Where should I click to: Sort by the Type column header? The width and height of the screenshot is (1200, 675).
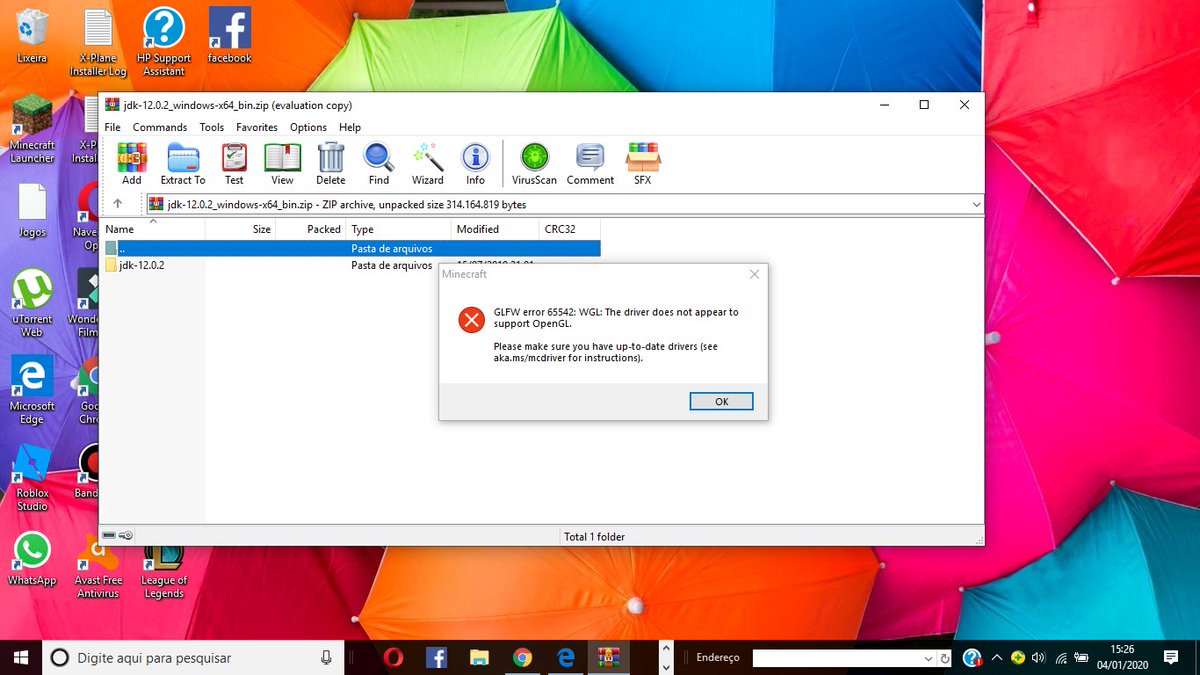point(399,229)
